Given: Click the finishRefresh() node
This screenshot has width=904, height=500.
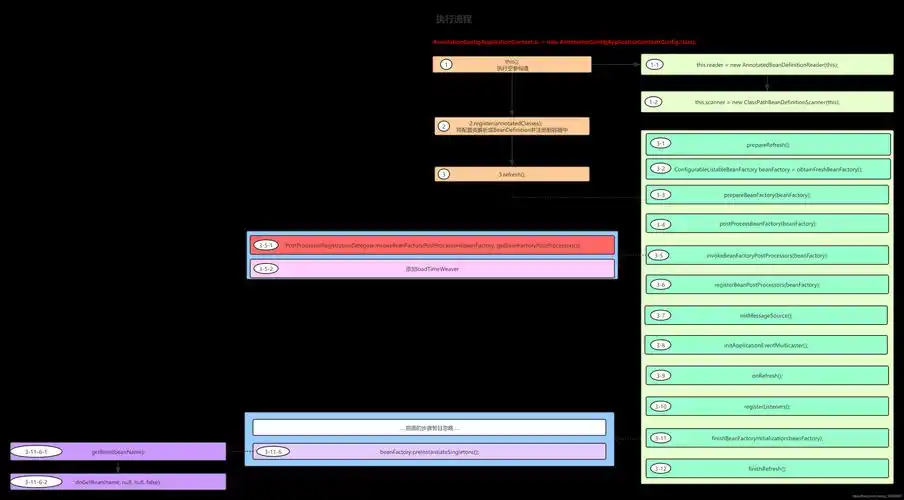Looking at the screenshot, I should [x=766, y=468].
